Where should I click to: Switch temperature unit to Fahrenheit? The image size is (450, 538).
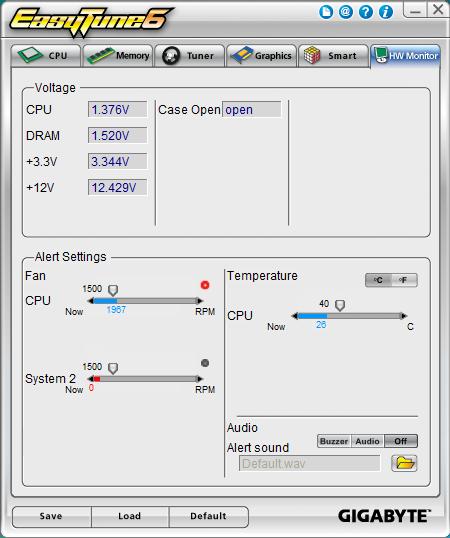click(404, 280)
